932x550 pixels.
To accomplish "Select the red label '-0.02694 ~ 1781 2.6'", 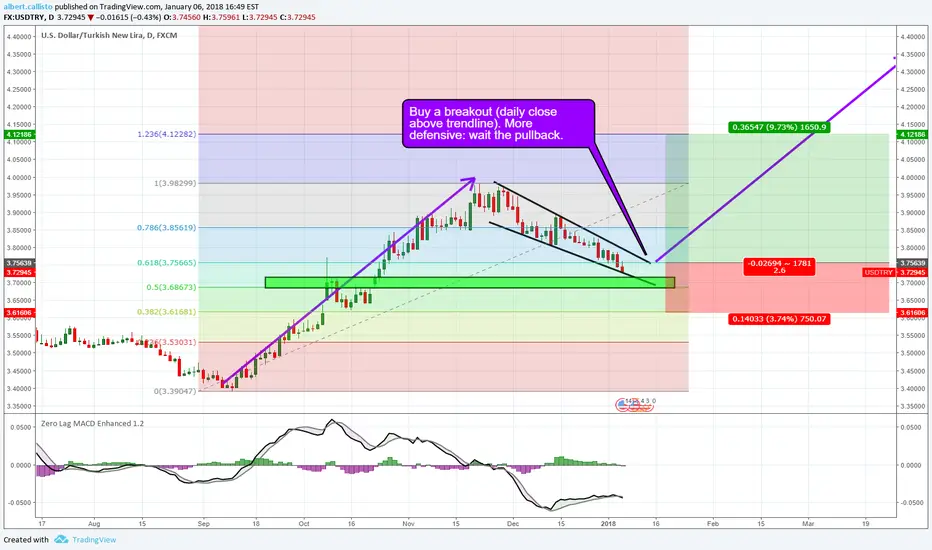I will (x=779, y=266).
